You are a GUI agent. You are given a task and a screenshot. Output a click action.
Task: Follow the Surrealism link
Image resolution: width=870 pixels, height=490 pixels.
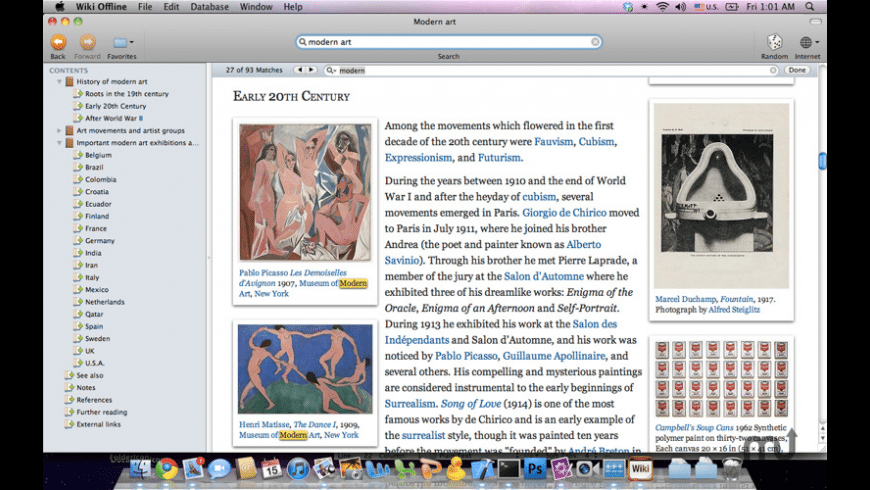pos(410,404)
